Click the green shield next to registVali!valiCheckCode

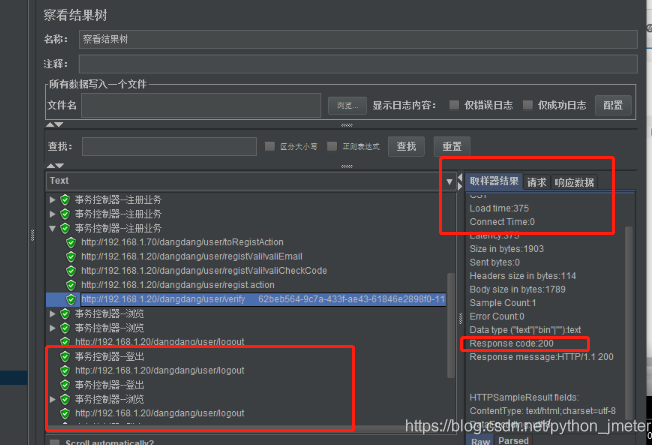(71, 271)
